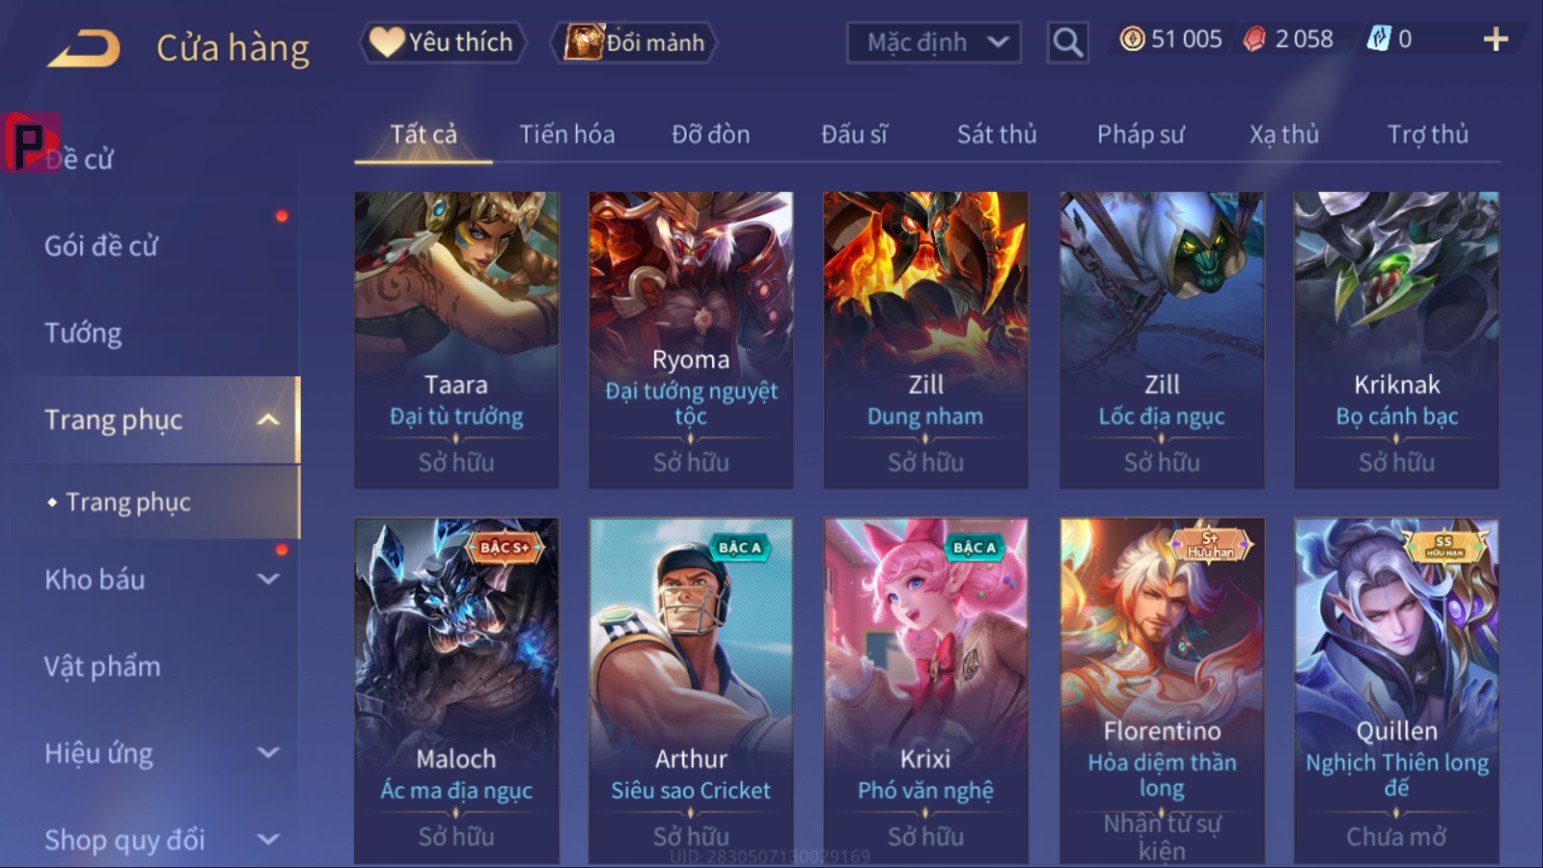
Task: Tap the red ruby currency icon
Action: pos(1254,39)
